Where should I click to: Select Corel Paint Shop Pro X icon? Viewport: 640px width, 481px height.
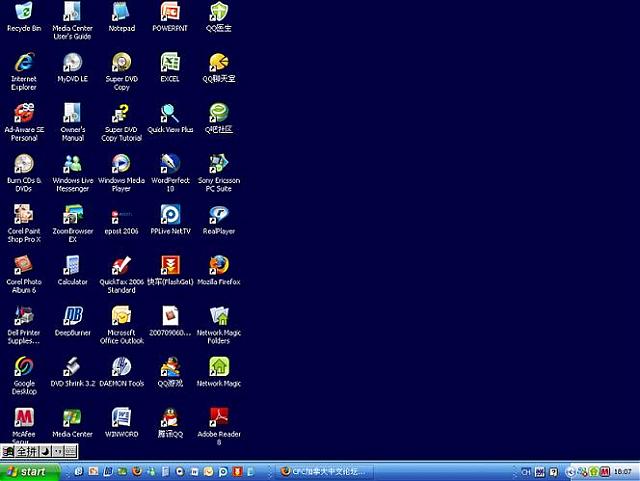coord(24,214)
